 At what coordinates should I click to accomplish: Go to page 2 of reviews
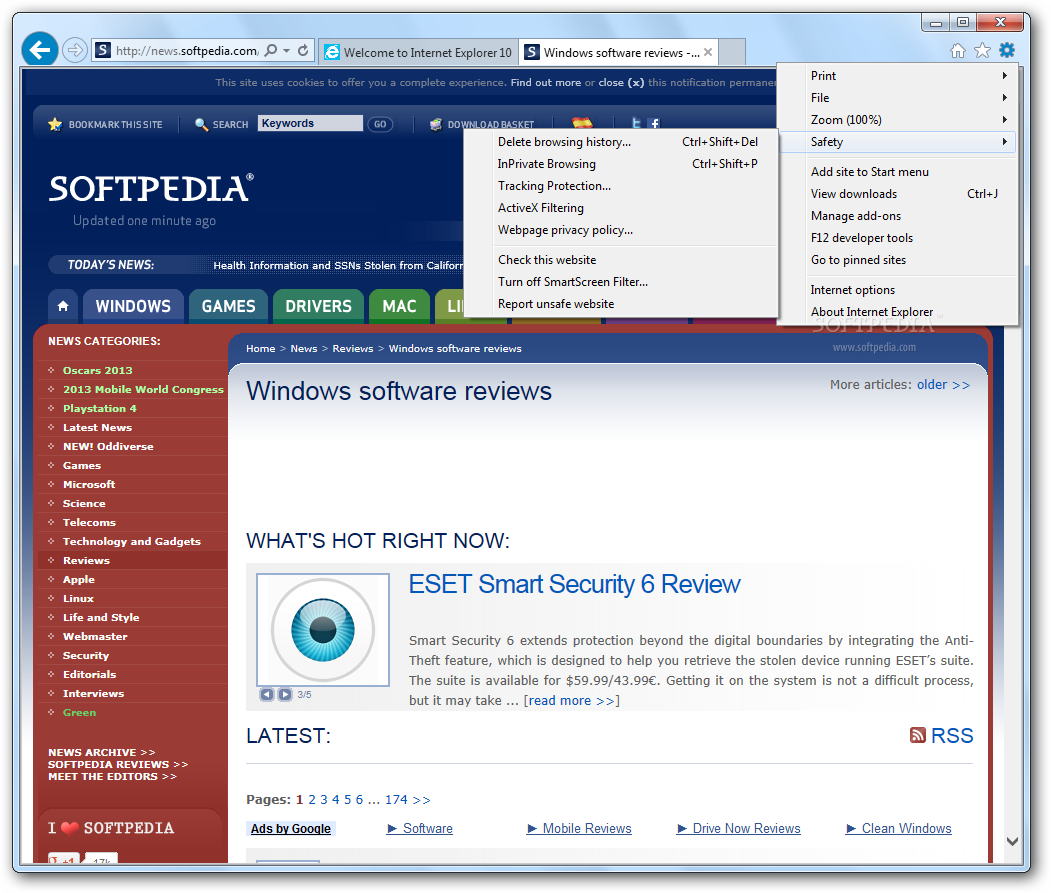tap(312, 800)
